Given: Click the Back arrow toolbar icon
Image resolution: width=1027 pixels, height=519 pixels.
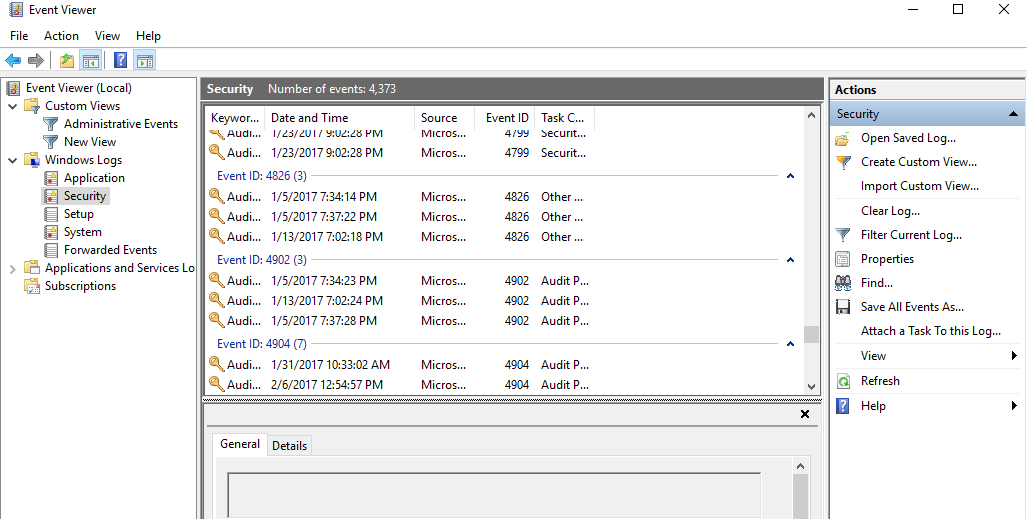Looking at the screenshot, I should click(x=13, y=60).
